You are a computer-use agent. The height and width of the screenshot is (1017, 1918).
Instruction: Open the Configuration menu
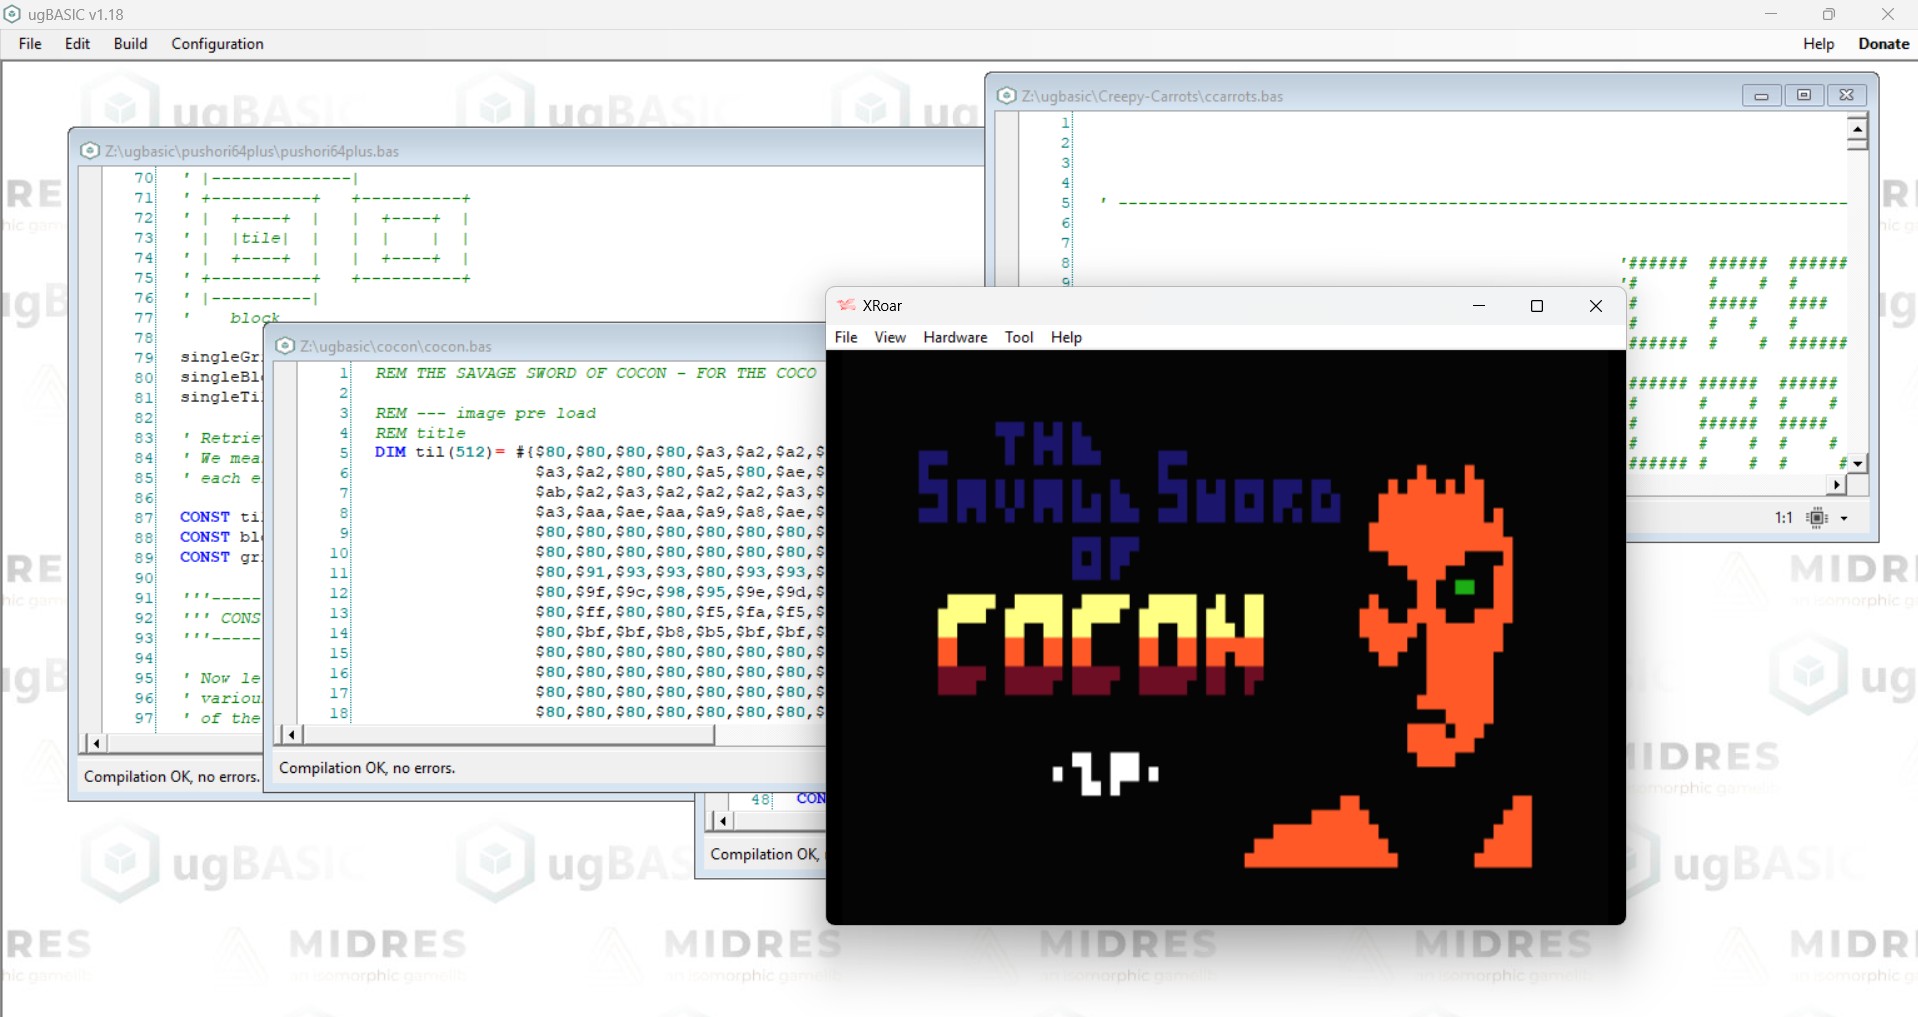[217, 44]
